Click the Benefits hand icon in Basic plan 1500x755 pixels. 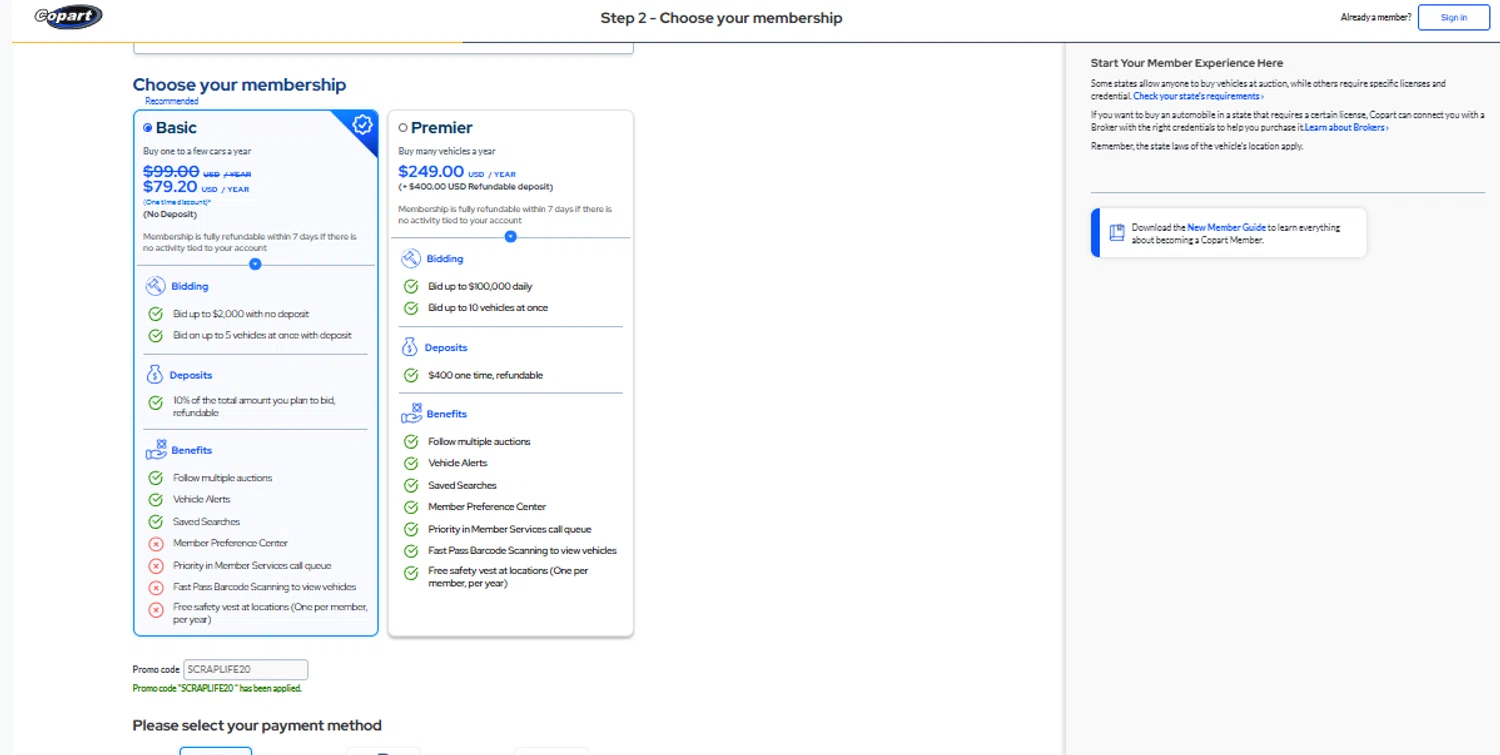click(156, 450)
